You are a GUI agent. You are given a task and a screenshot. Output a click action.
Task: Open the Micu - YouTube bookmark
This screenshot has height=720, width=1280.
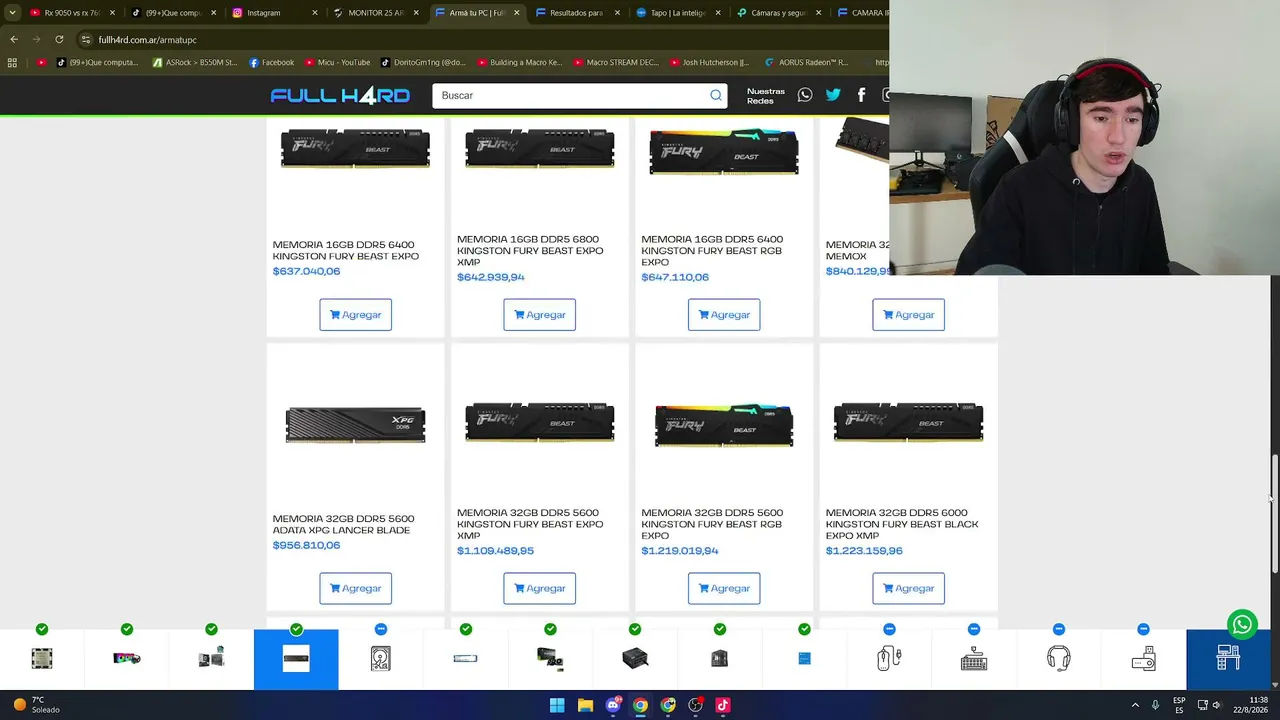[337, 62]
